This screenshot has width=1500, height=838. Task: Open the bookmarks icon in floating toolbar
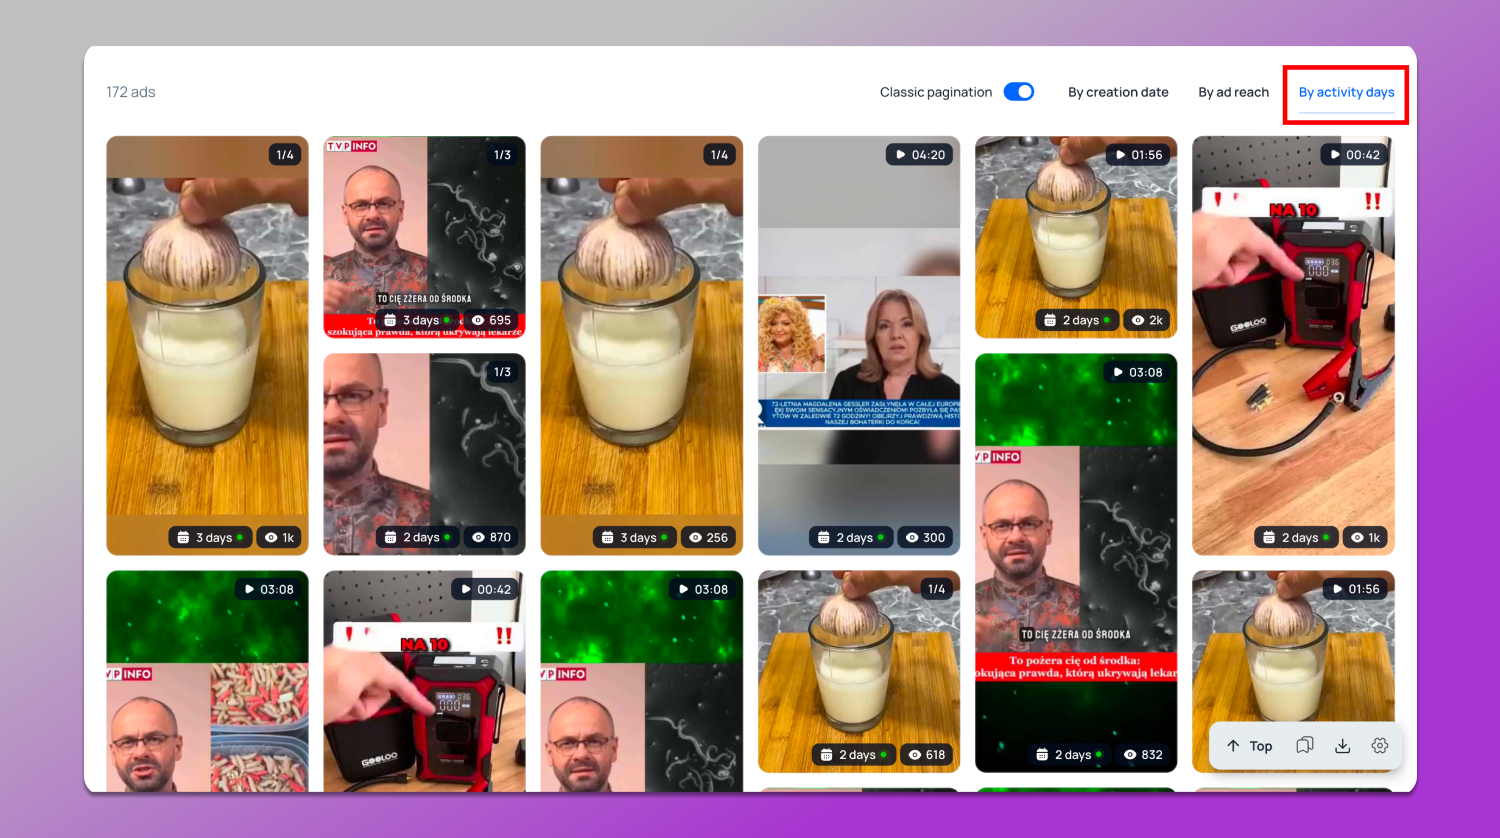tap(1304, 746)
